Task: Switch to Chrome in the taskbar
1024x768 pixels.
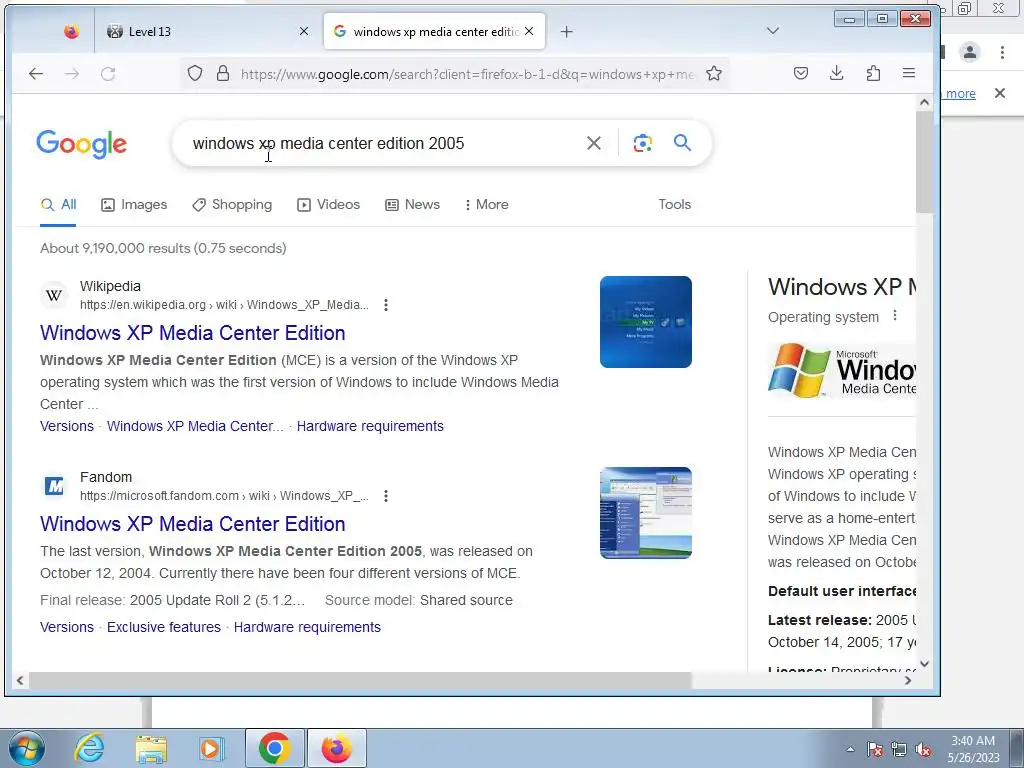Action: [275, 748]
